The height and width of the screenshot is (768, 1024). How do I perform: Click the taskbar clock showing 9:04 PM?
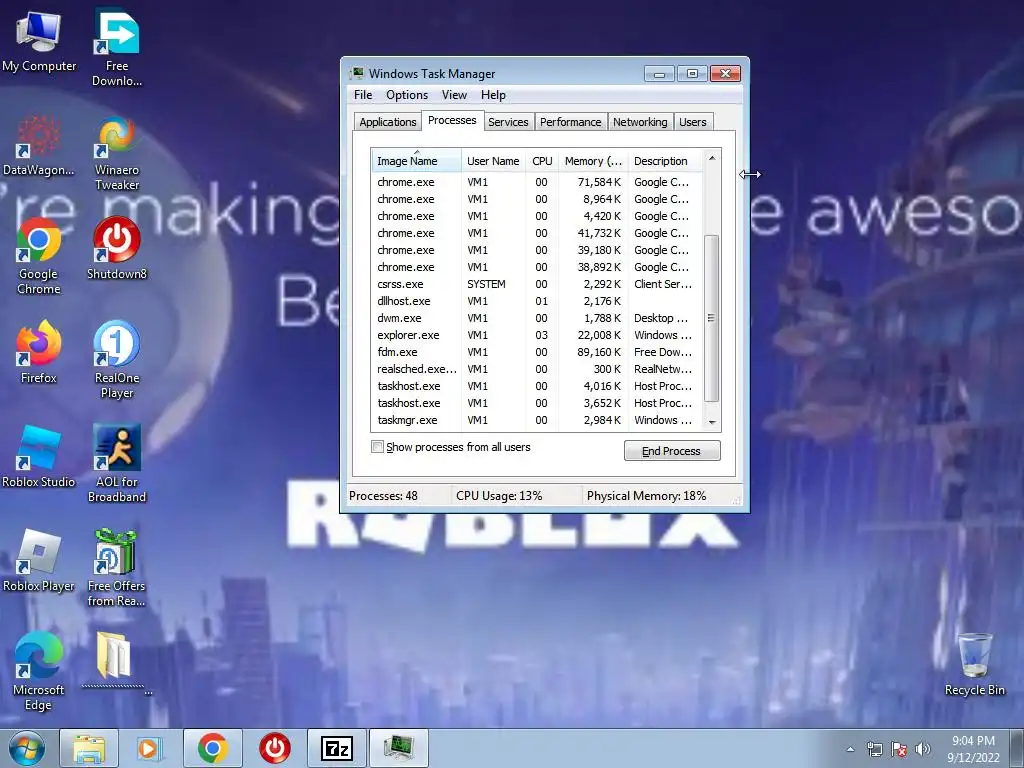(973, 749)
